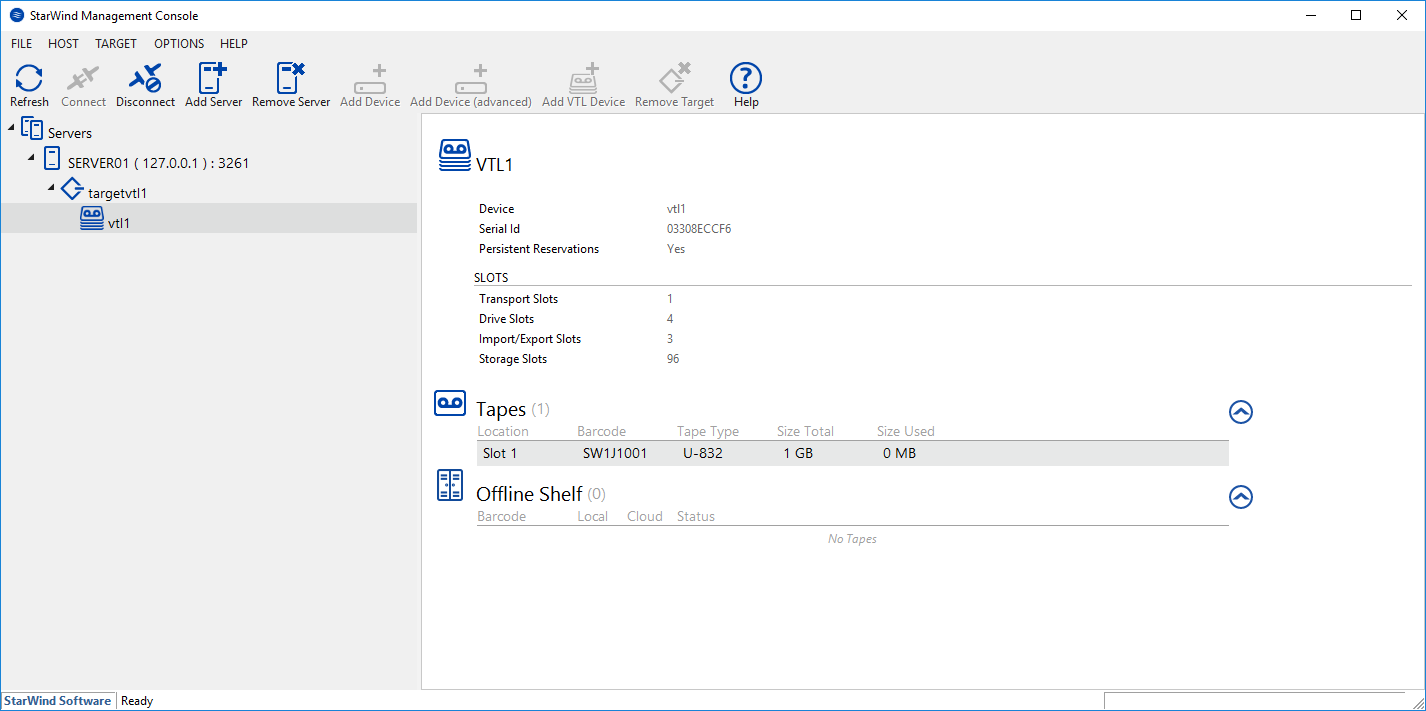Collapse the Tapes section with chevron
Image resolution: width=1426 pixels, height=711 pixels.
(1241, 411)
